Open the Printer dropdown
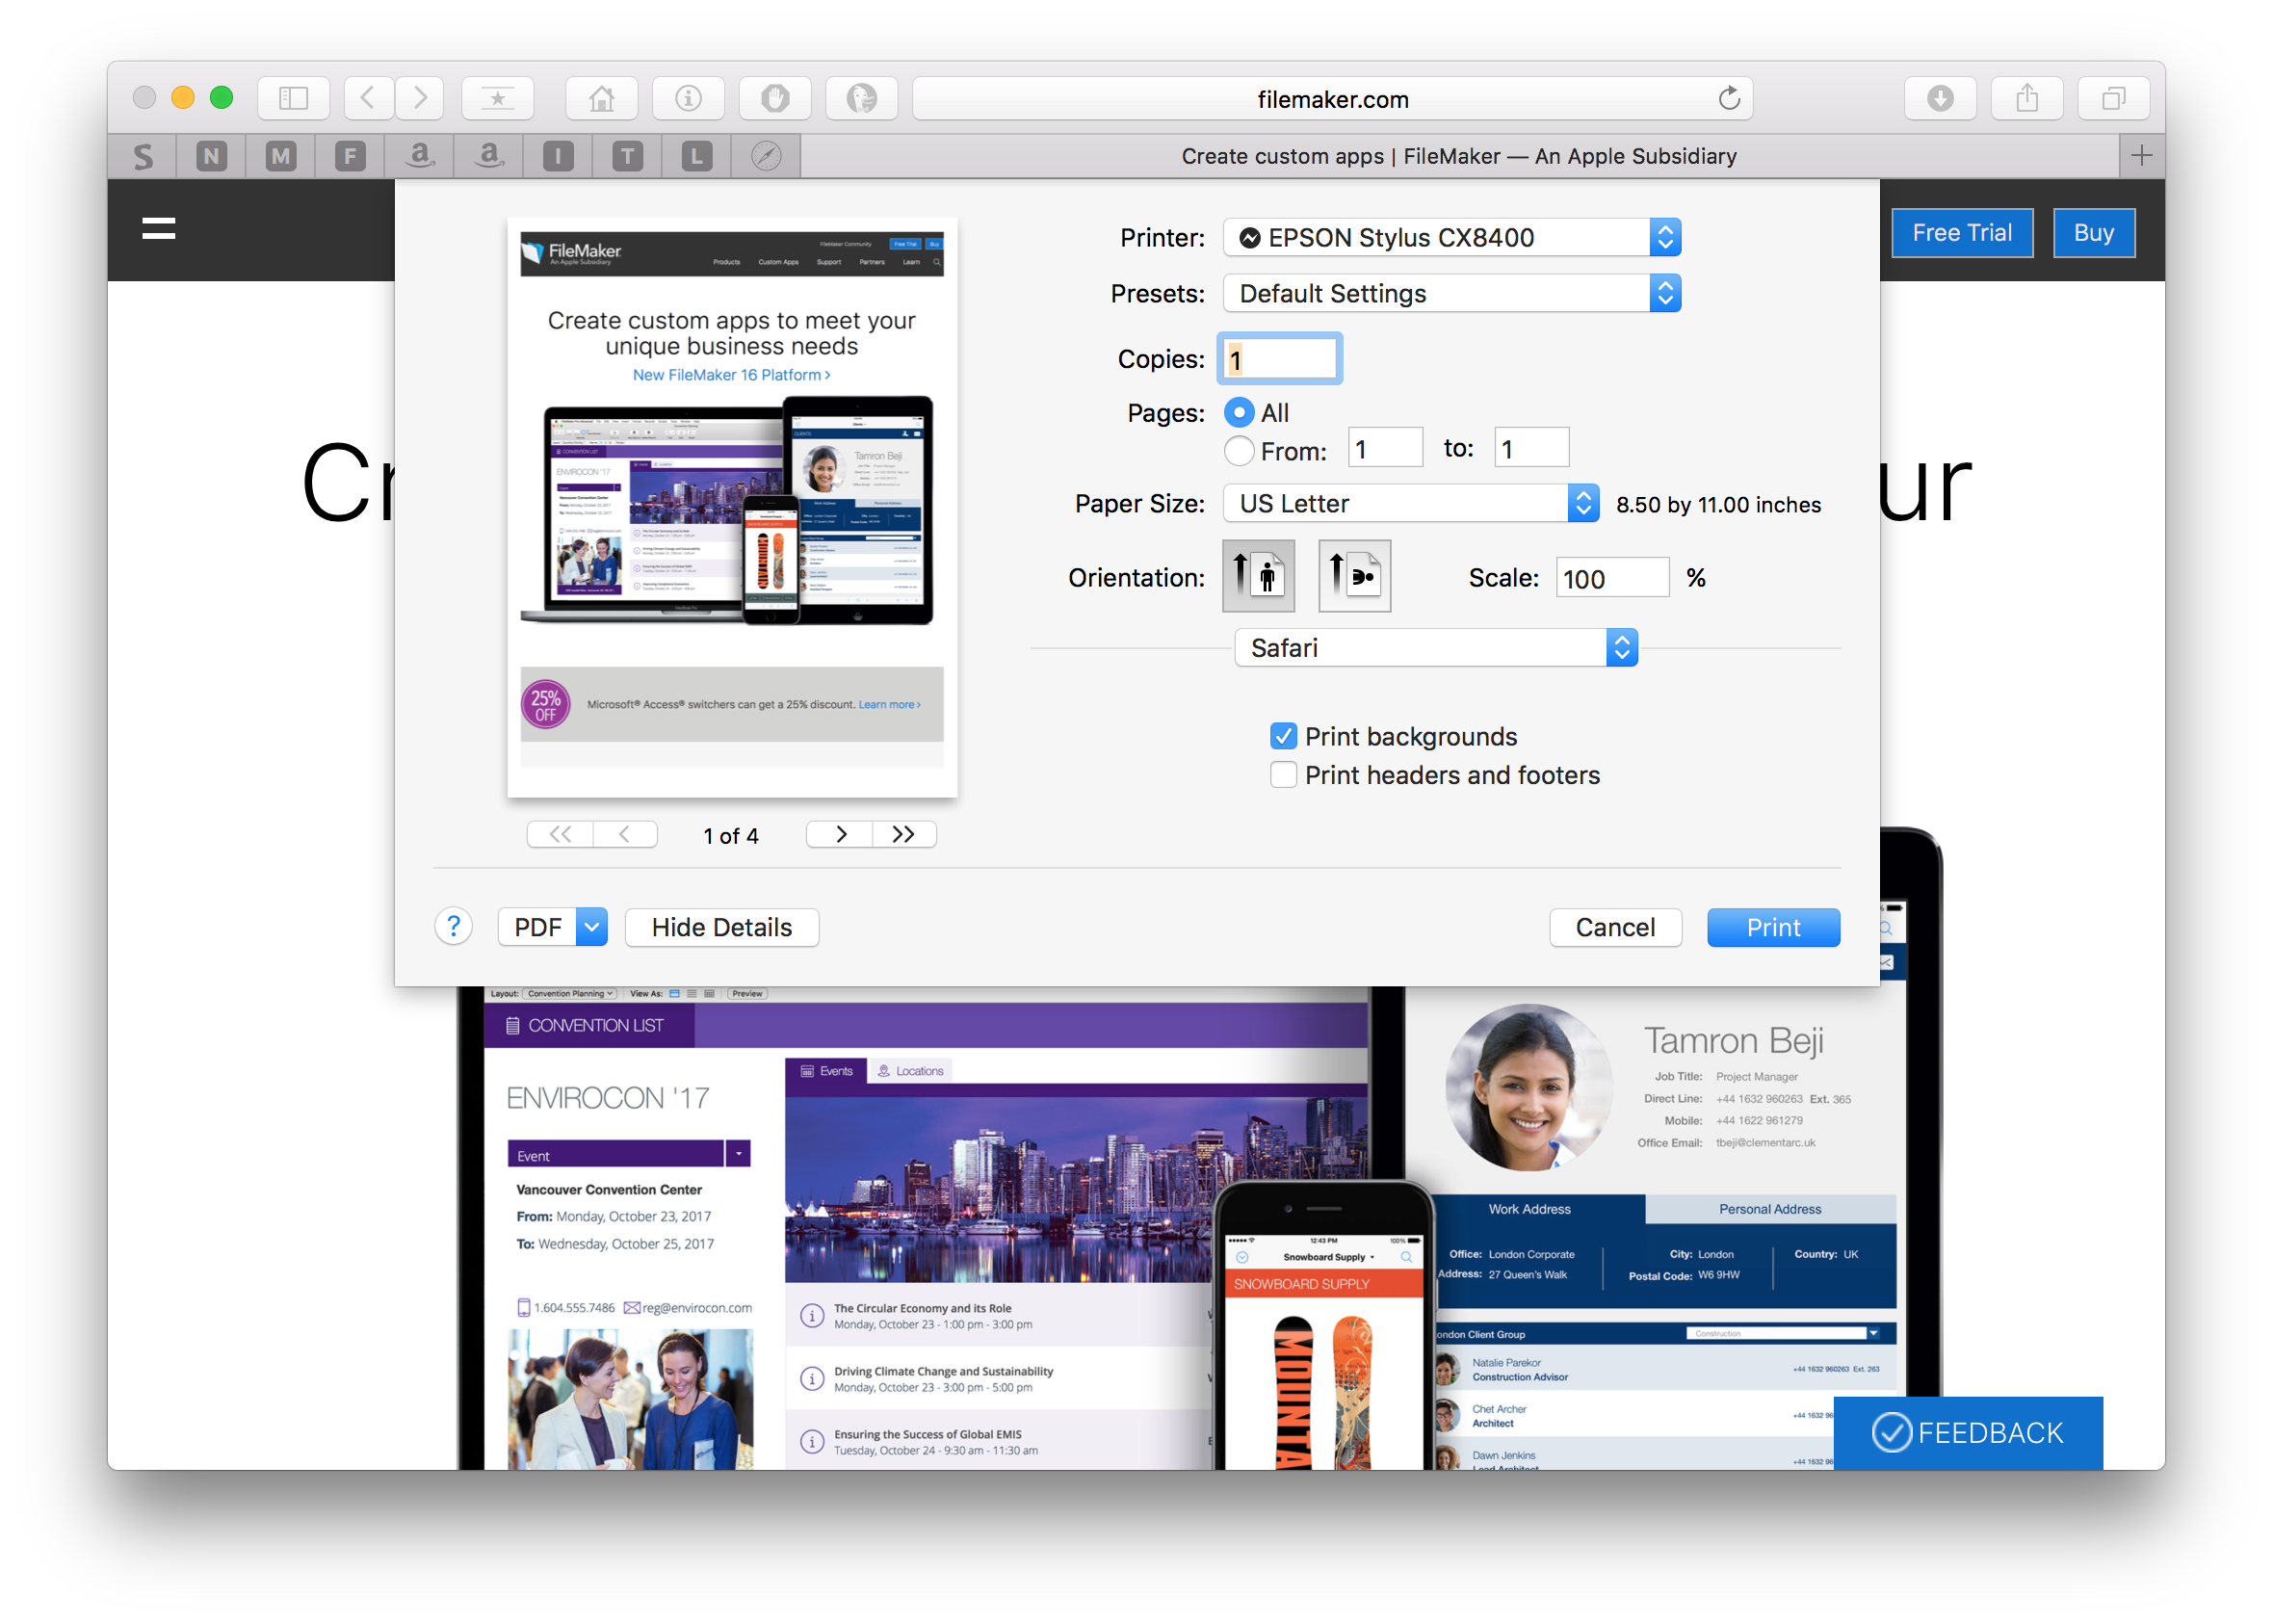 coord(1452,238)
